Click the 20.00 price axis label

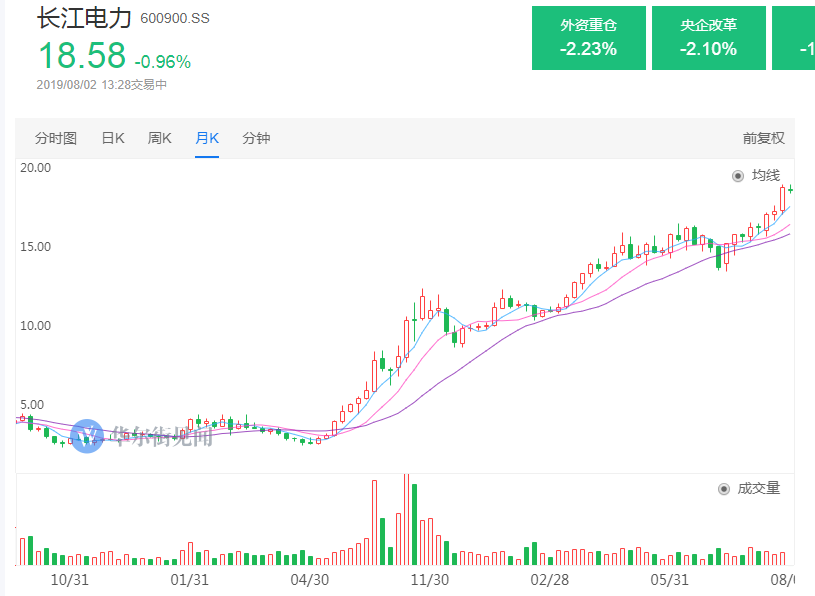(35, 168)
